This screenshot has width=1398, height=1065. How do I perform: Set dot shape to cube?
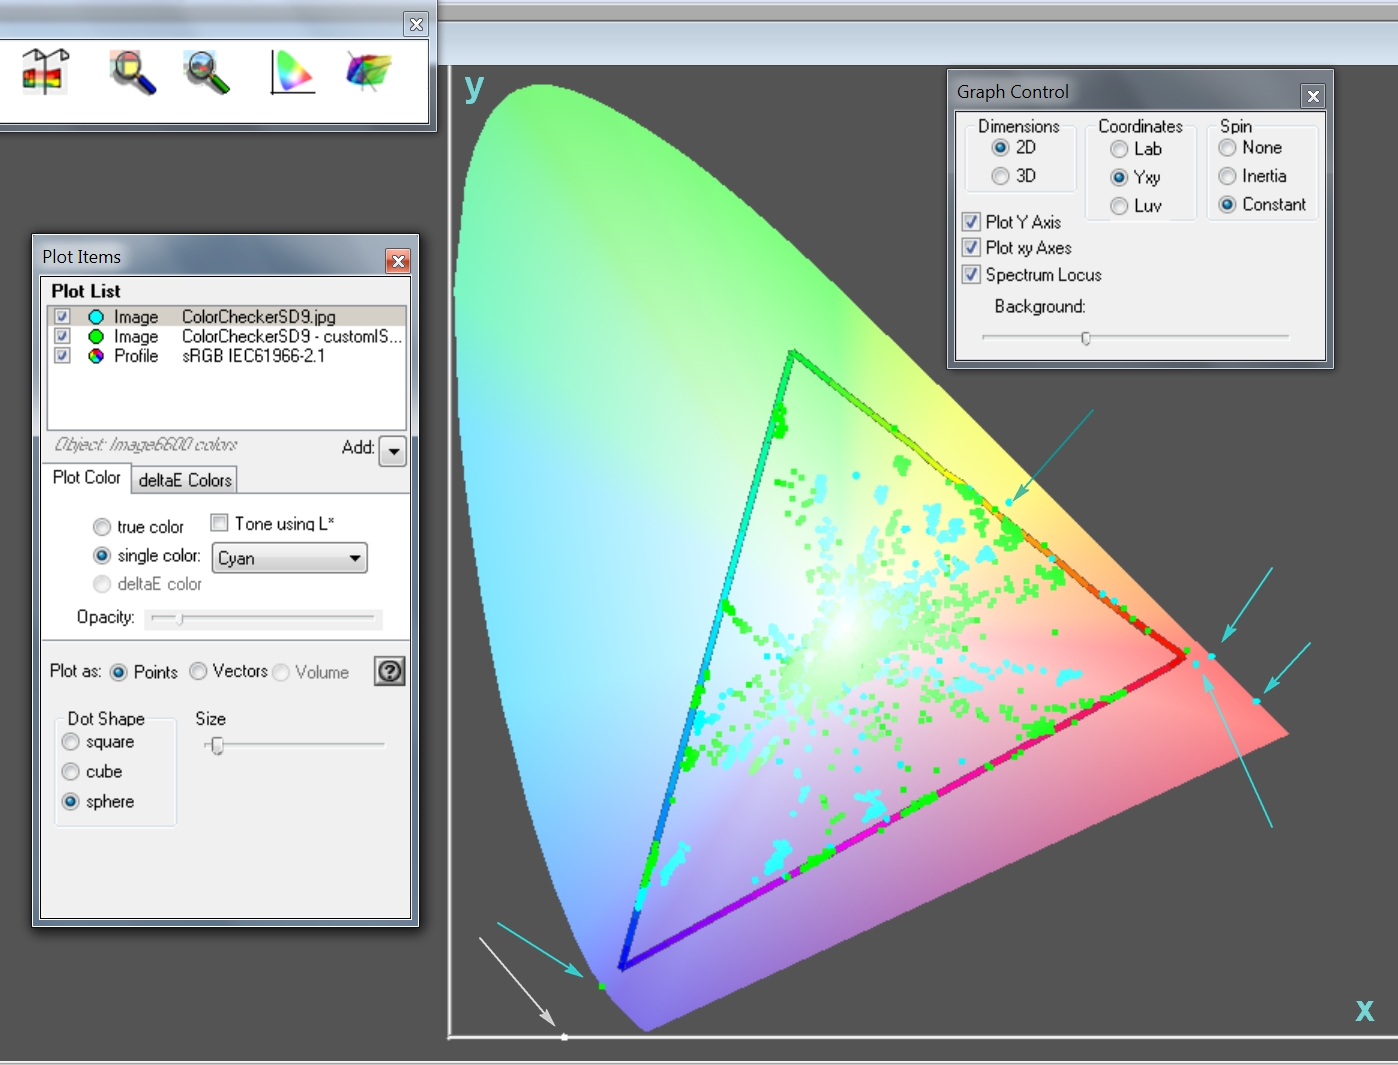click(x=71, y=772)
